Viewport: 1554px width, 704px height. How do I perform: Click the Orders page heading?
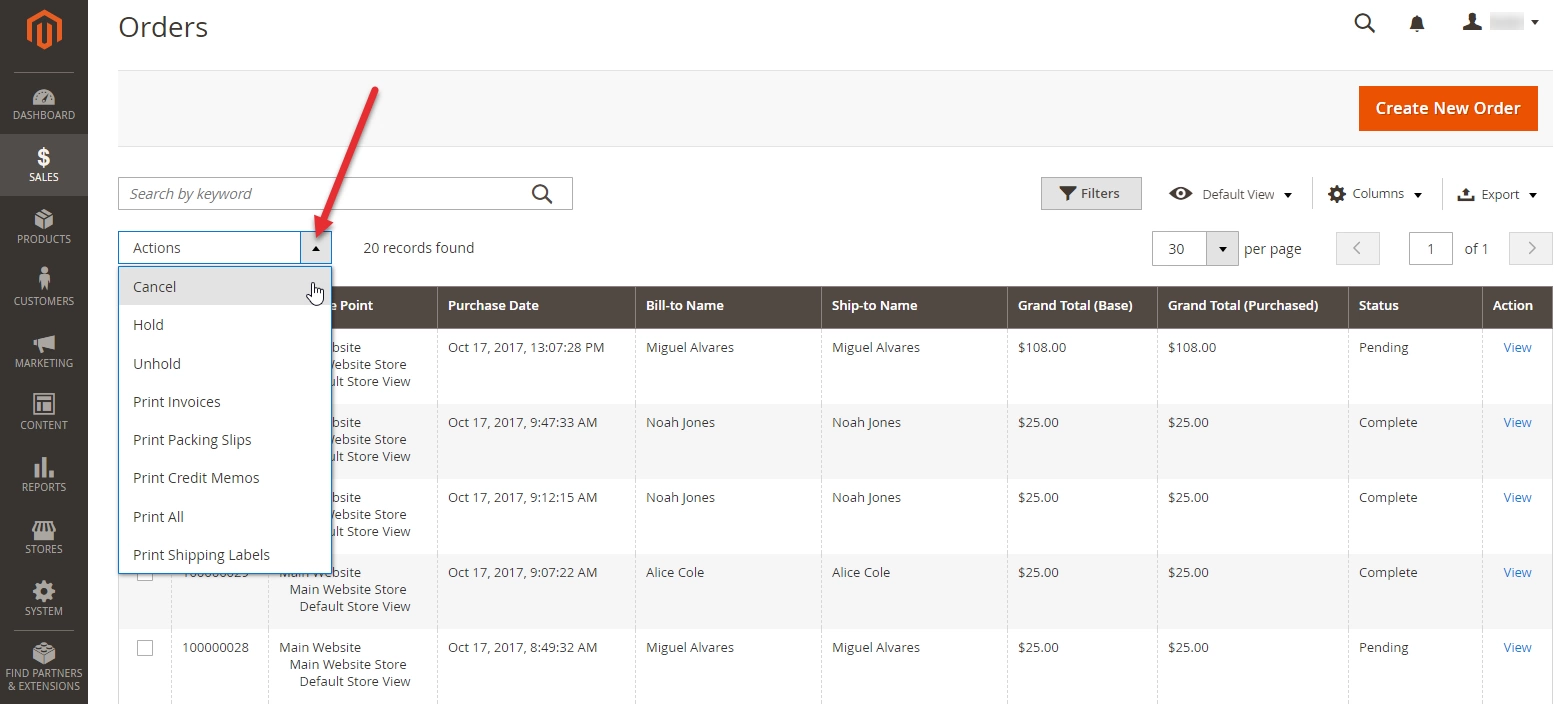163,27
